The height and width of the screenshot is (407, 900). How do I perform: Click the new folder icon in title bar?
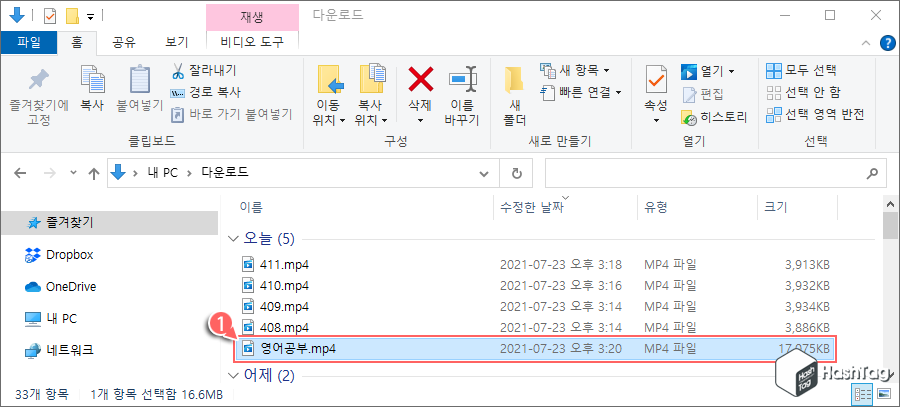pyautogui.click(x=72, y=16)
